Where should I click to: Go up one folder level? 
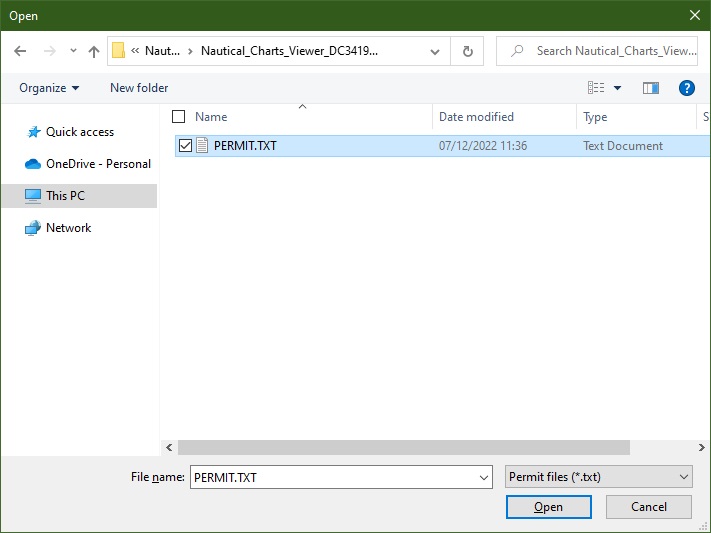coord(94,51)
